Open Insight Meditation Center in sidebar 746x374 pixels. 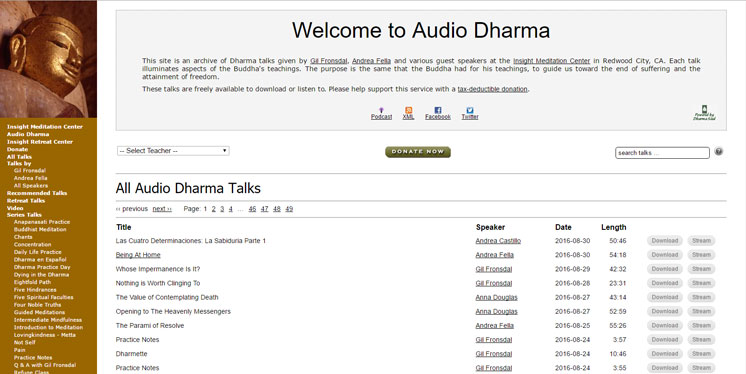pyautogui.click(x=45, y=127)
